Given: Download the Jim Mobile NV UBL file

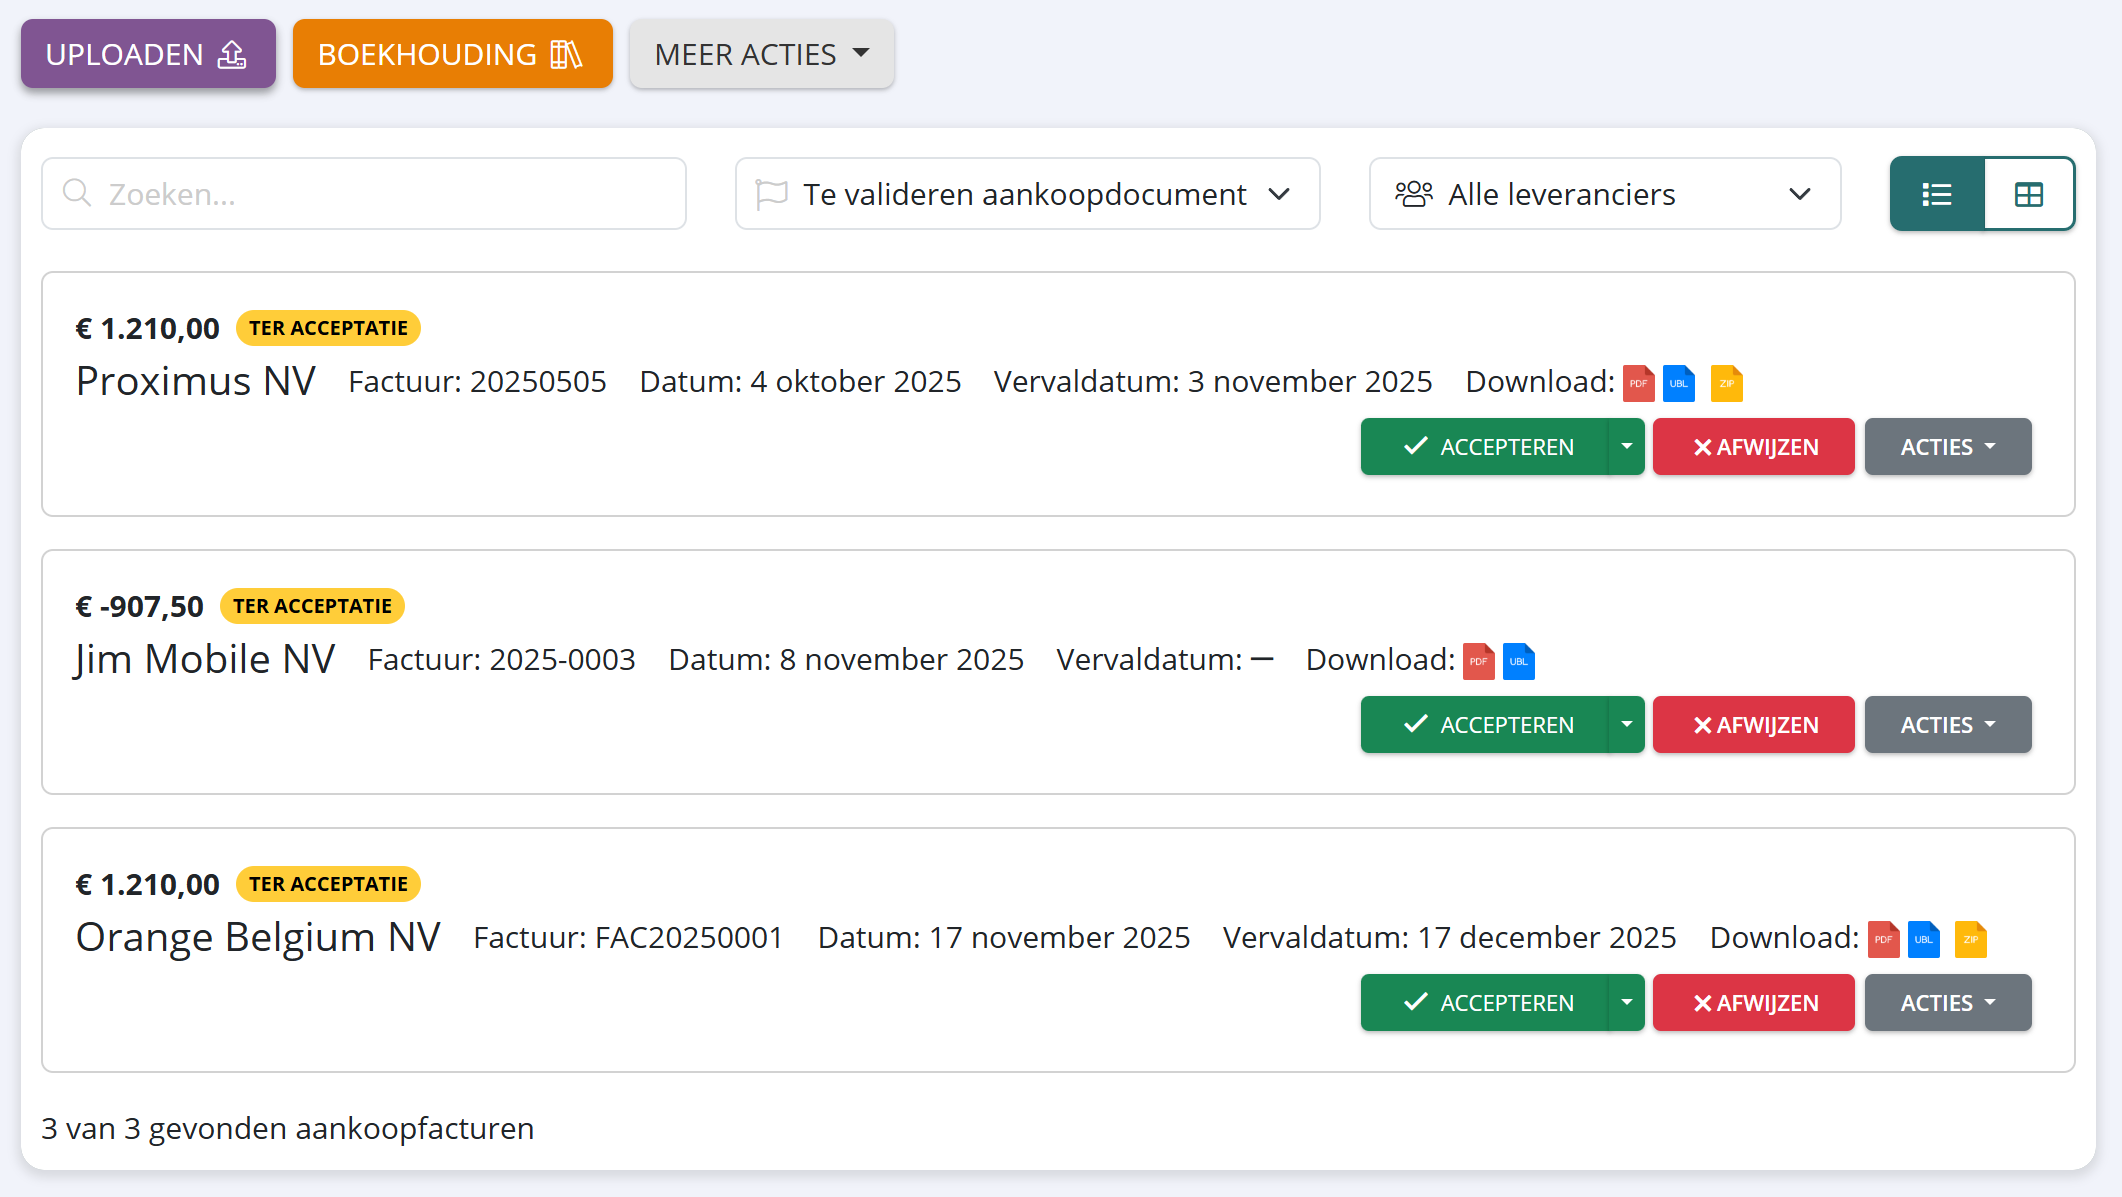Looking at the screenshot, I should 1518,661.
